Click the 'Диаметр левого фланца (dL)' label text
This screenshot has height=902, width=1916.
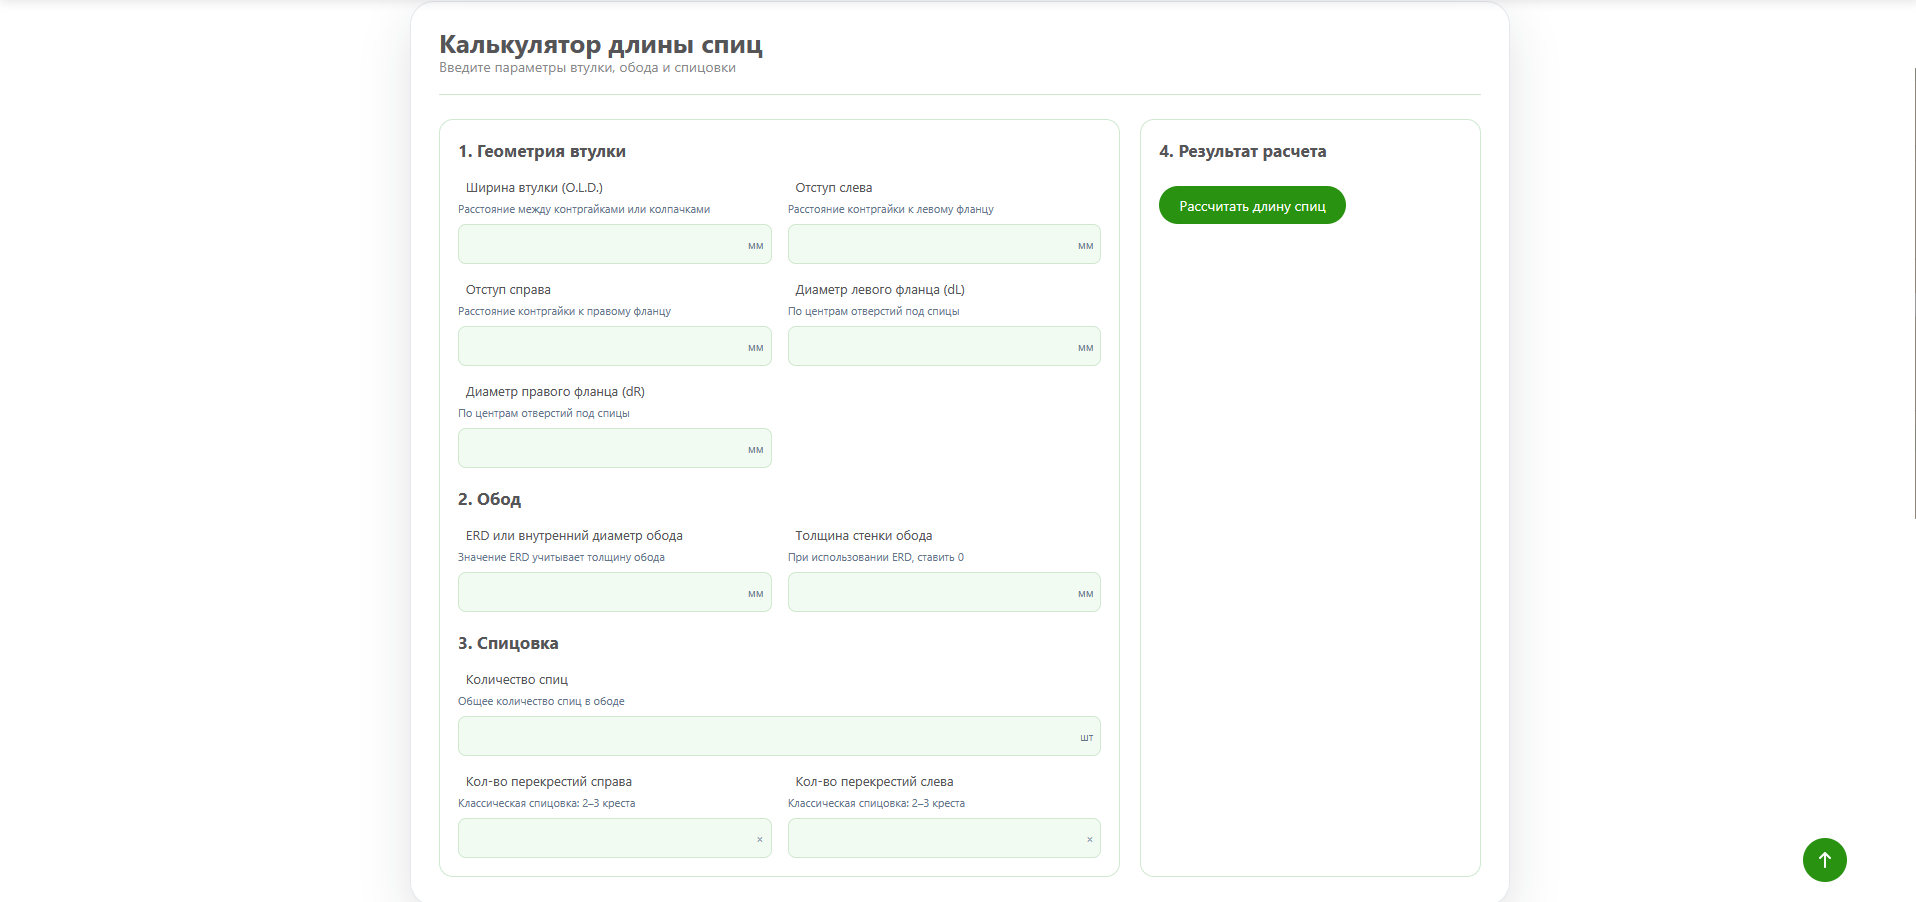coord(879,290)
